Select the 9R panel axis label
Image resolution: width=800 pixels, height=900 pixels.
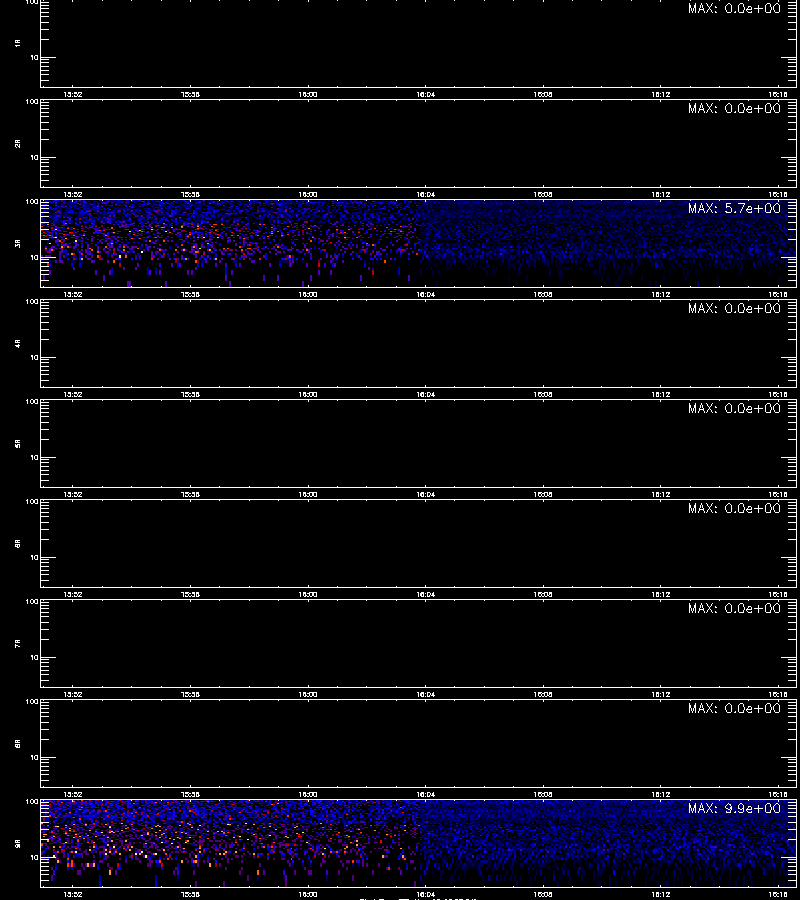pos(18,843)
